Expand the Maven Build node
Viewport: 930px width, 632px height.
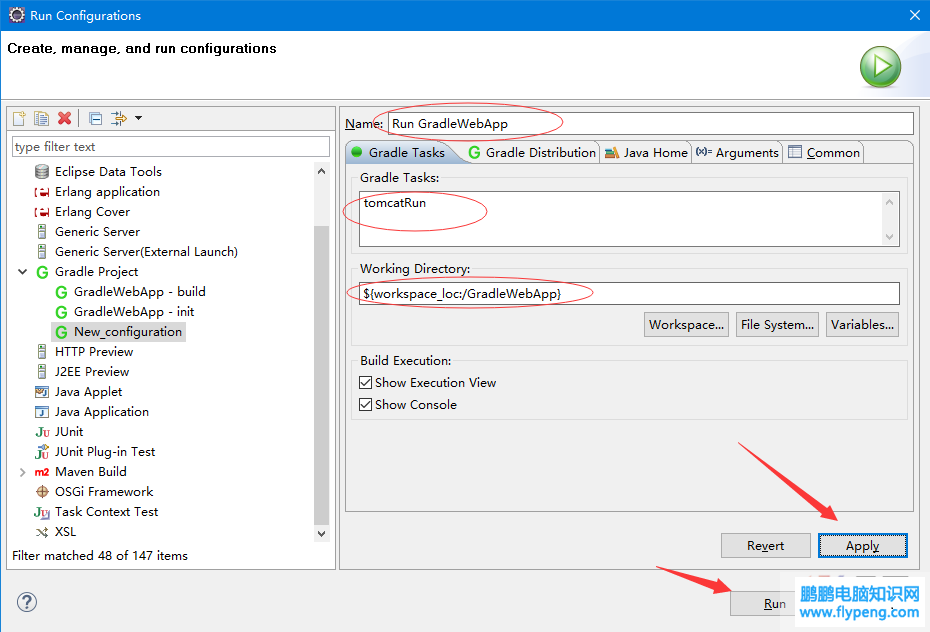(23, 473)
